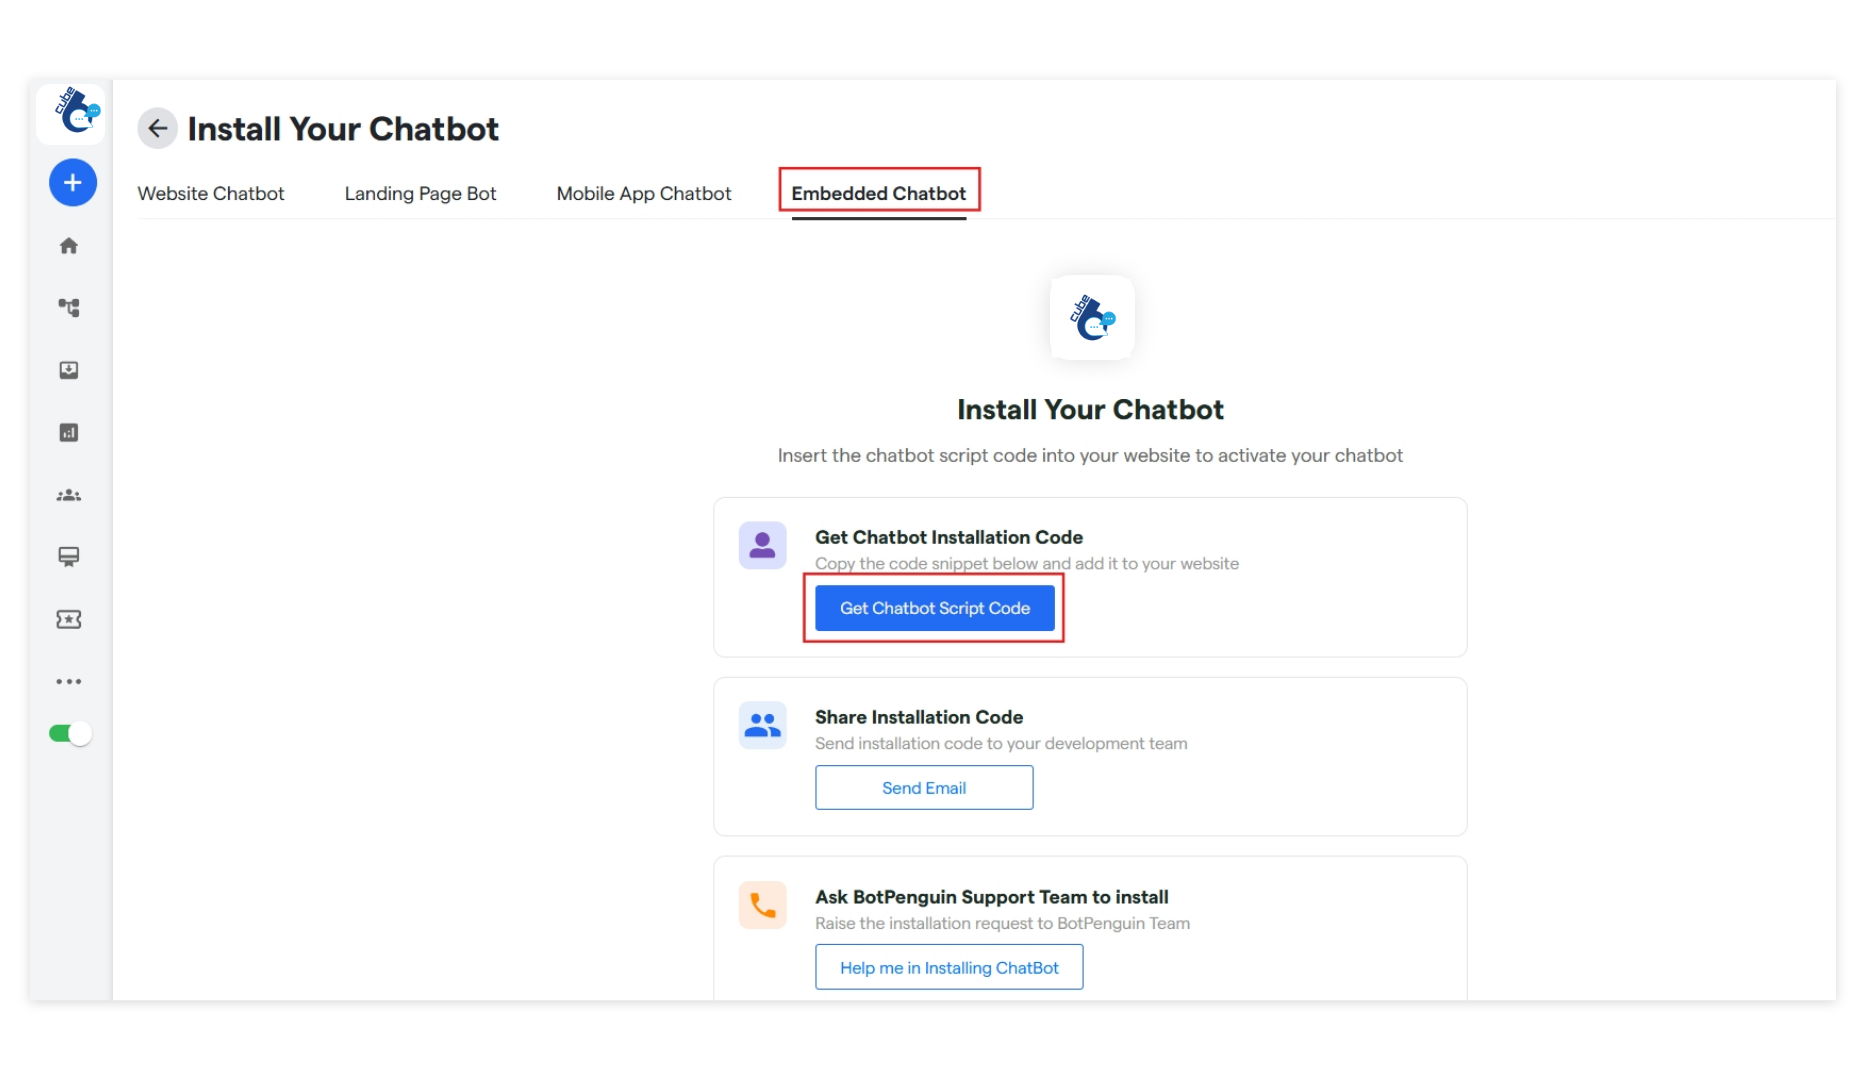
Task: Open the Landing Page Bot tab
Action: (420, 193)
